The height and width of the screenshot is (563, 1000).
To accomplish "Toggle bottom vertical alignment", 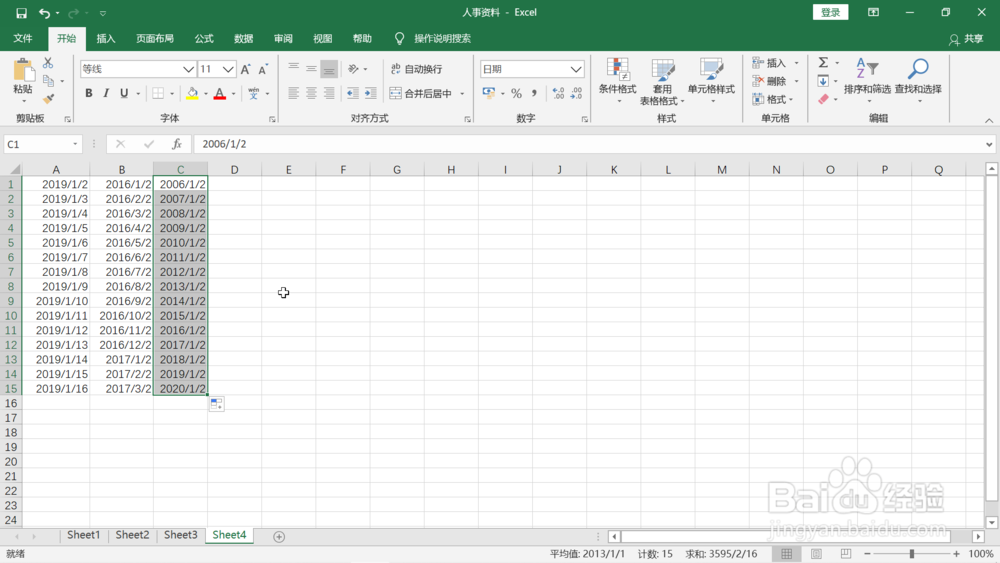I will point(329,69).
